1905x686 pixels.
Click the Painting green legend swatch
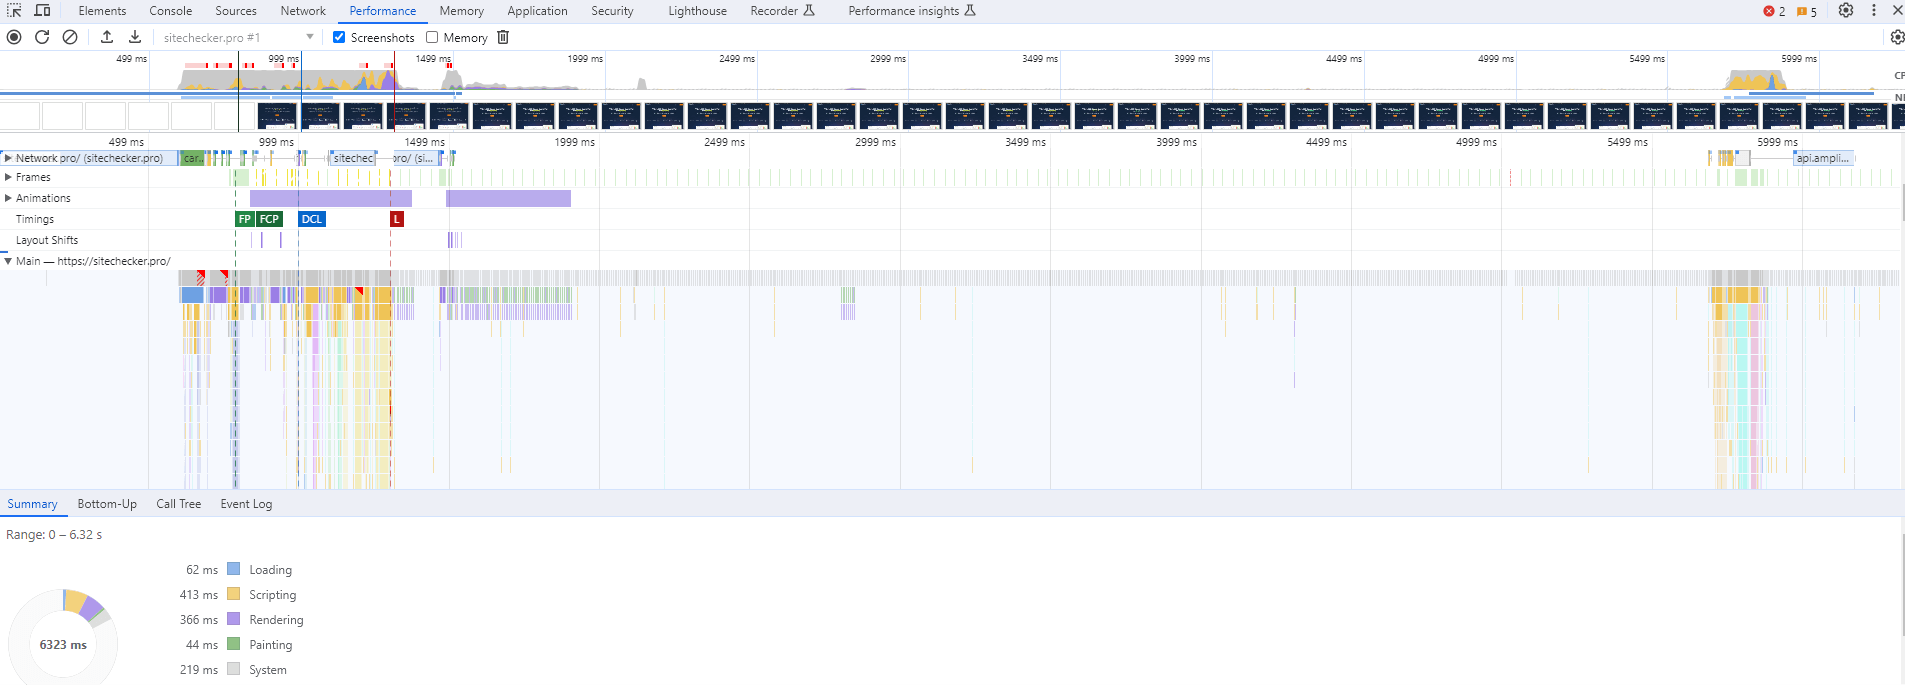tap(233, 644)
